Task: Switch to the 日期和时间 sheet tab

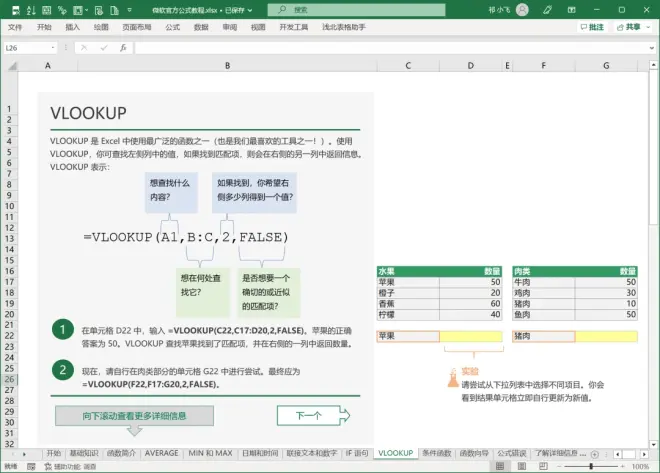Action: coord(260,453)
